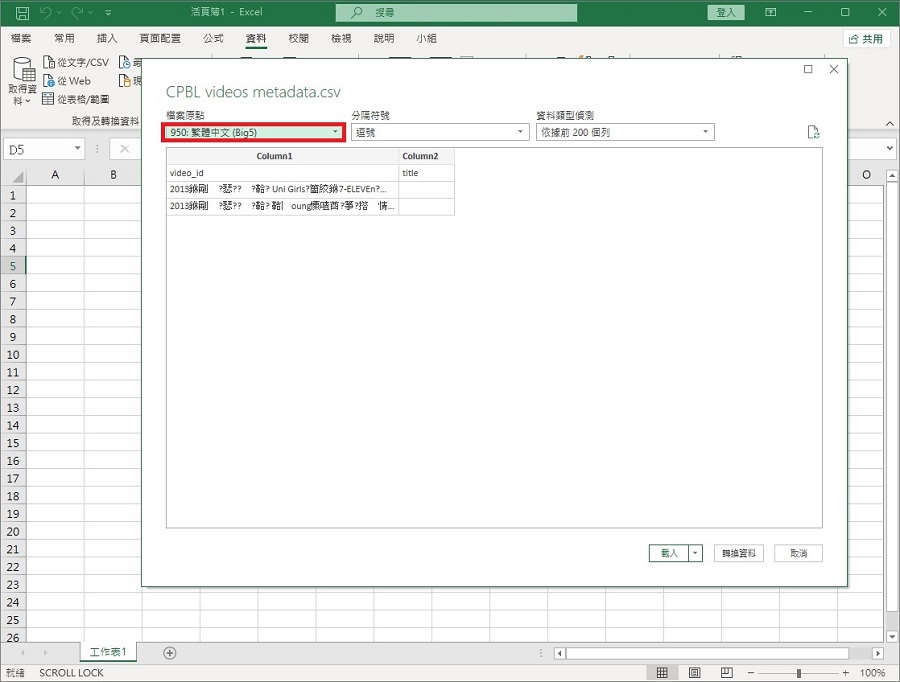Click the Get Data (取得資料) icon
Screen dimensions: 900x682
pos(24,70)
